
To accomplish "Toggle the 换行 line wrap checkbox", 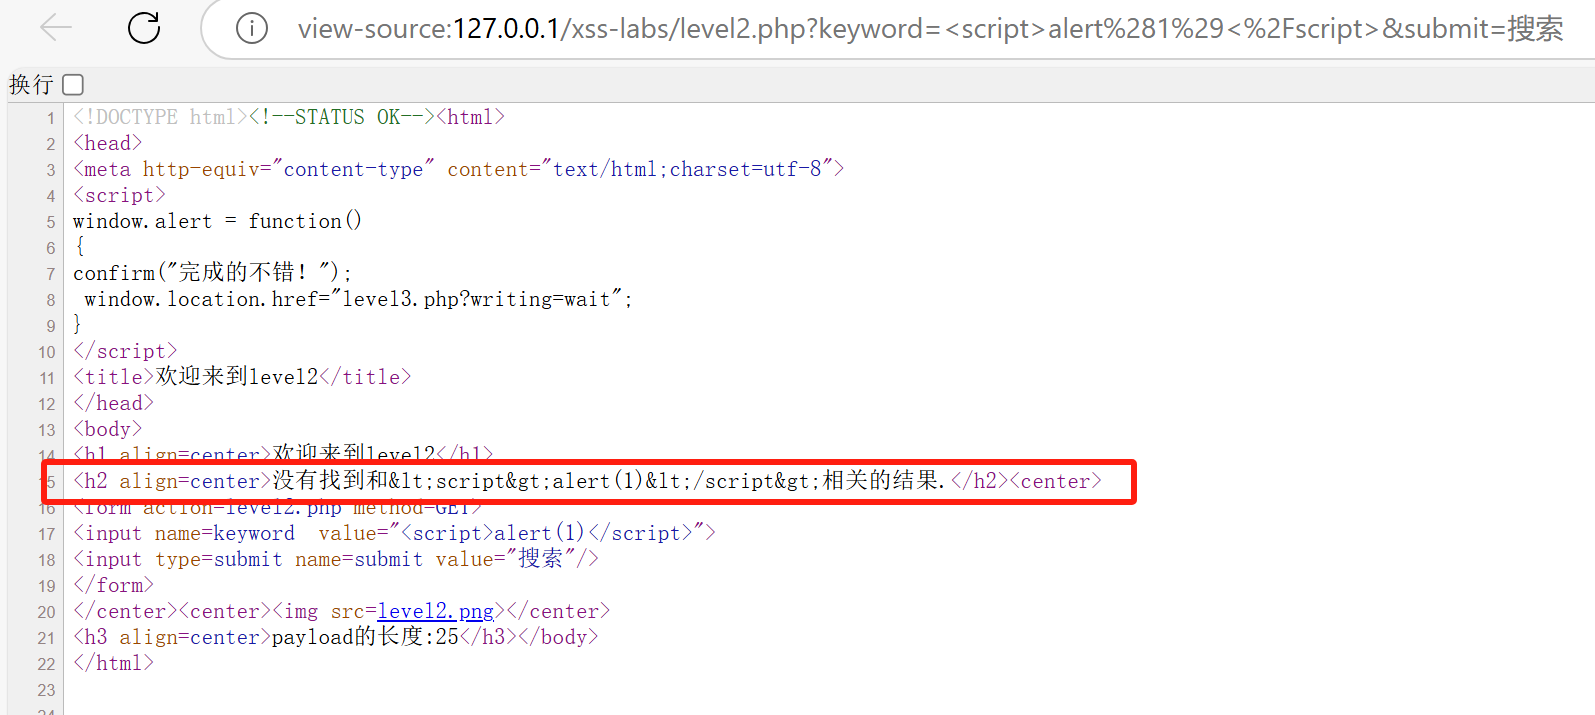I will [x=73, y=85].
